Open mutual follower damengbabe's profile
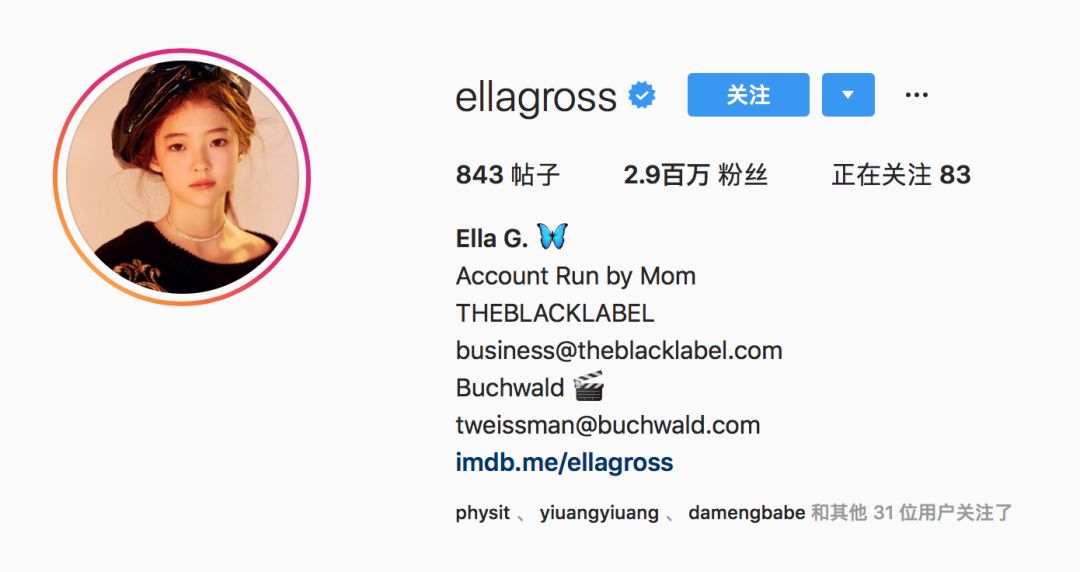This screenshot has height=572, width=1080. (747, 513)
